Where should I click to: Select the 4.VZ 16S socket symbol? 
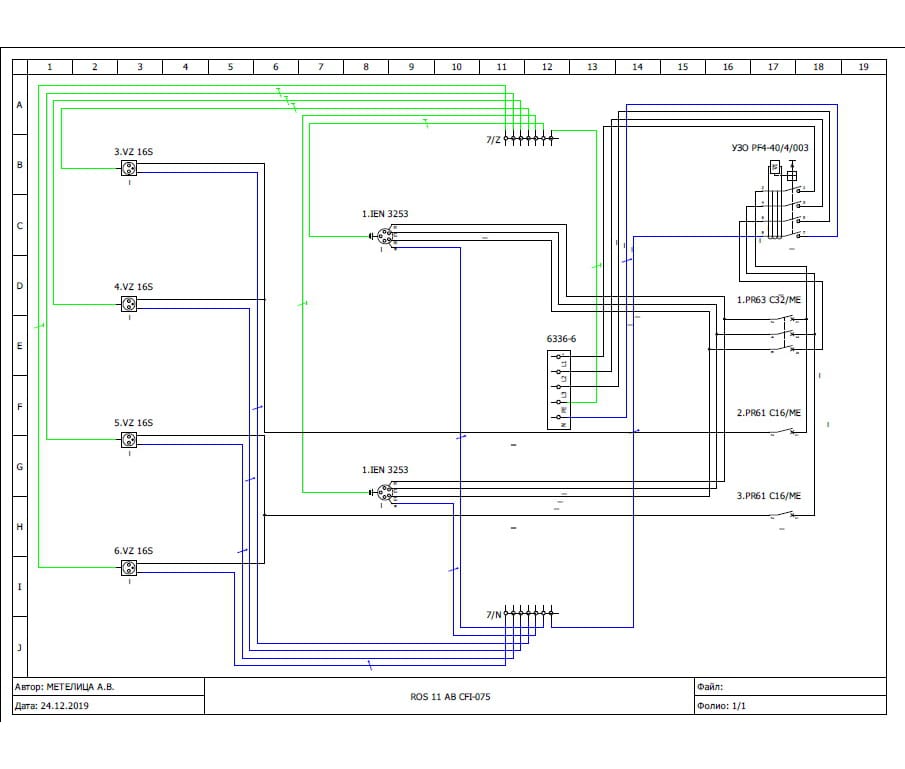tap(129, 304)
